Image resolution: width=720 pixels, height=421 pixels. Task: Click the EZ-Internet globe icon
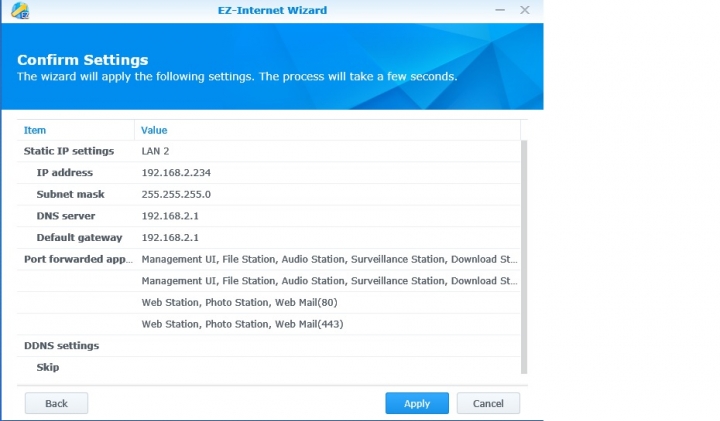tap(20, 11)
